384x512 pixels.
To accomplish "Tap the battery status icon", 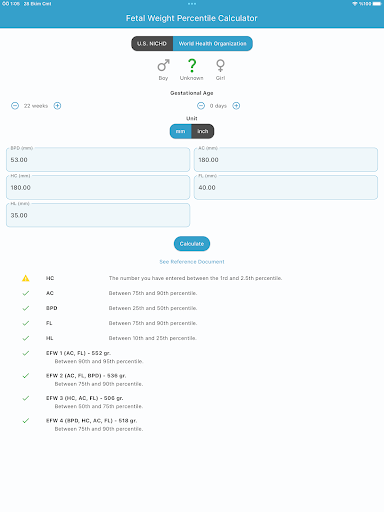I will 377,4.
